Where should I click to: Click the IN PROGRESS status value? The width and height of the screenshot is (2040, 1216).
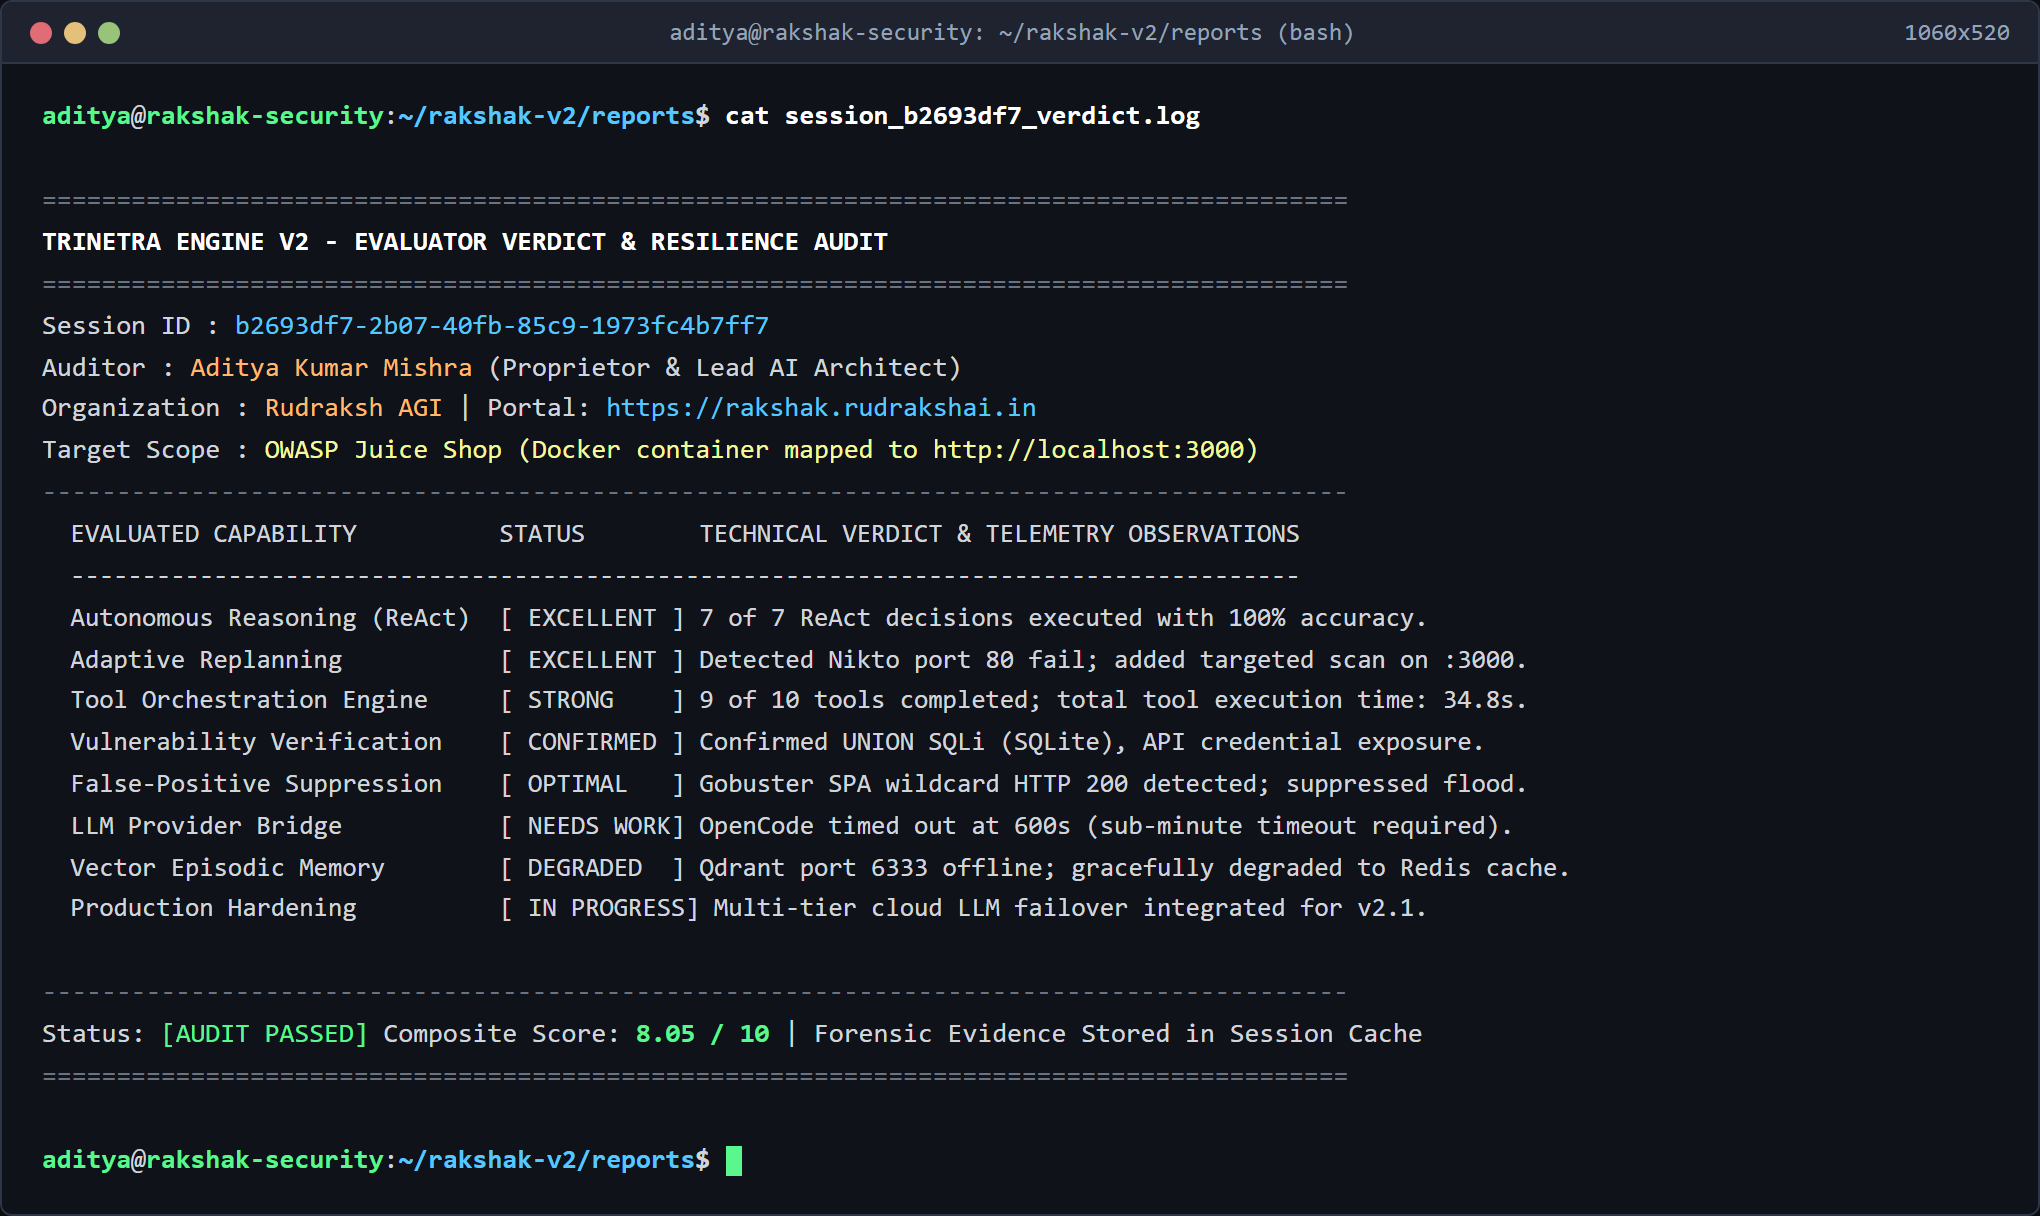pyautogui.click(x=606, y=908)
